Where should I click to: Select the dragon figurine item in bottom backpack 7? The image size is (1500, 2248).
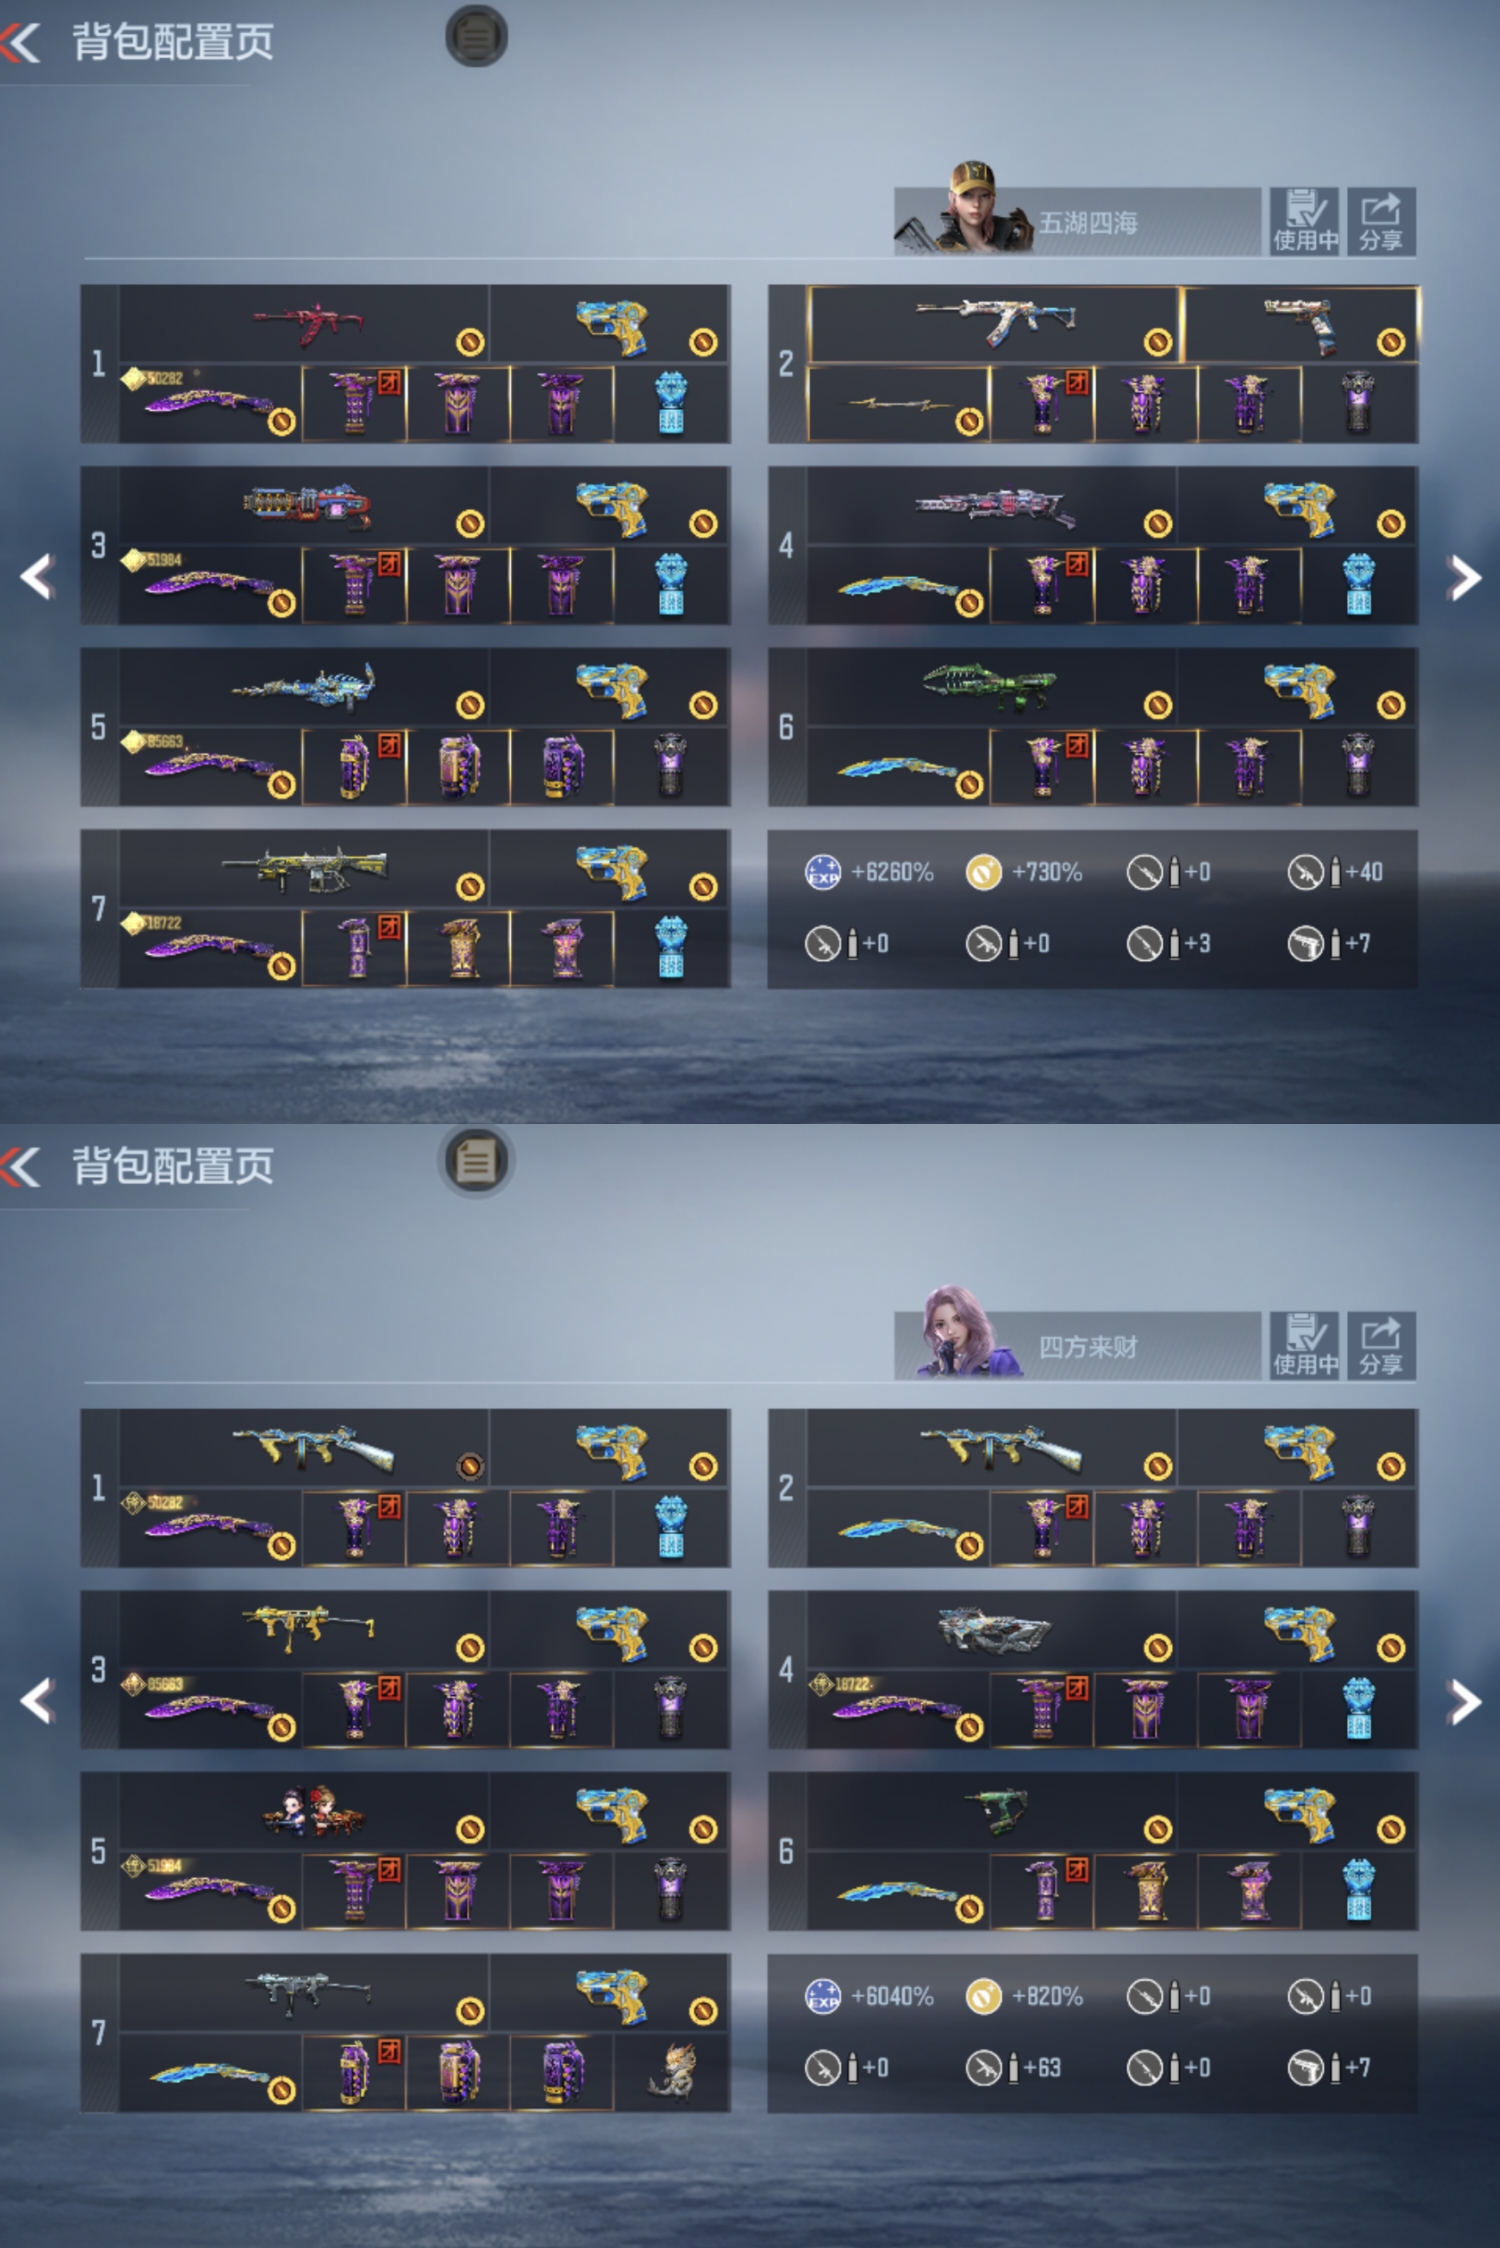[672, 2070]
